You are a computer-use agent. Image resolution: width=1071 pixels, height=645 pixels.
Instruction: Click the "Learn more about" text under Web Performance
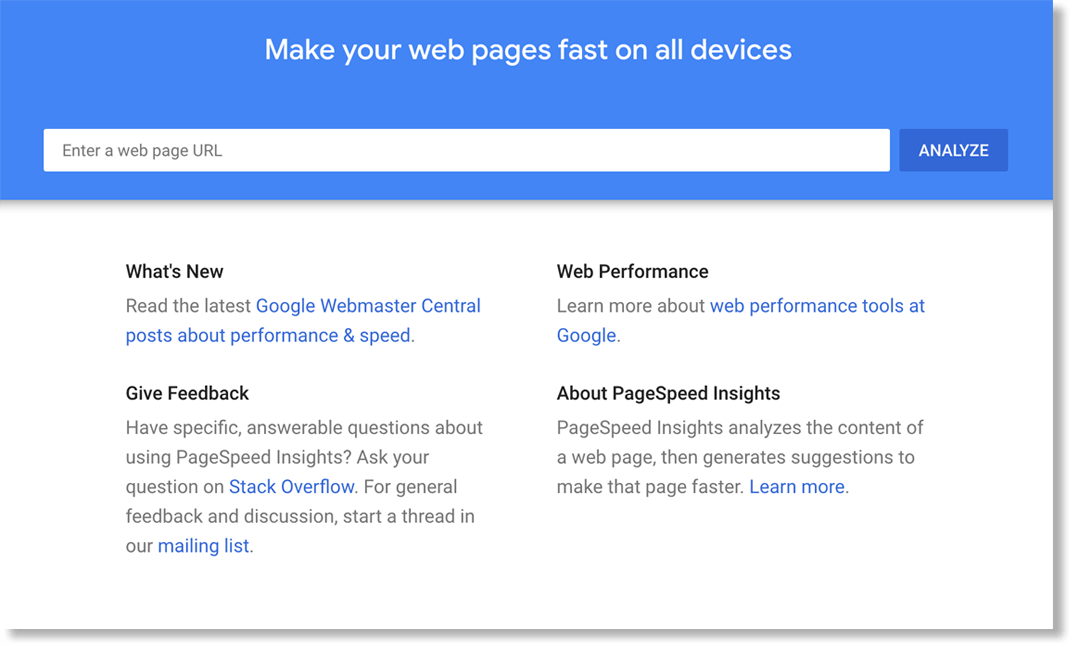[x=631, y=306]
